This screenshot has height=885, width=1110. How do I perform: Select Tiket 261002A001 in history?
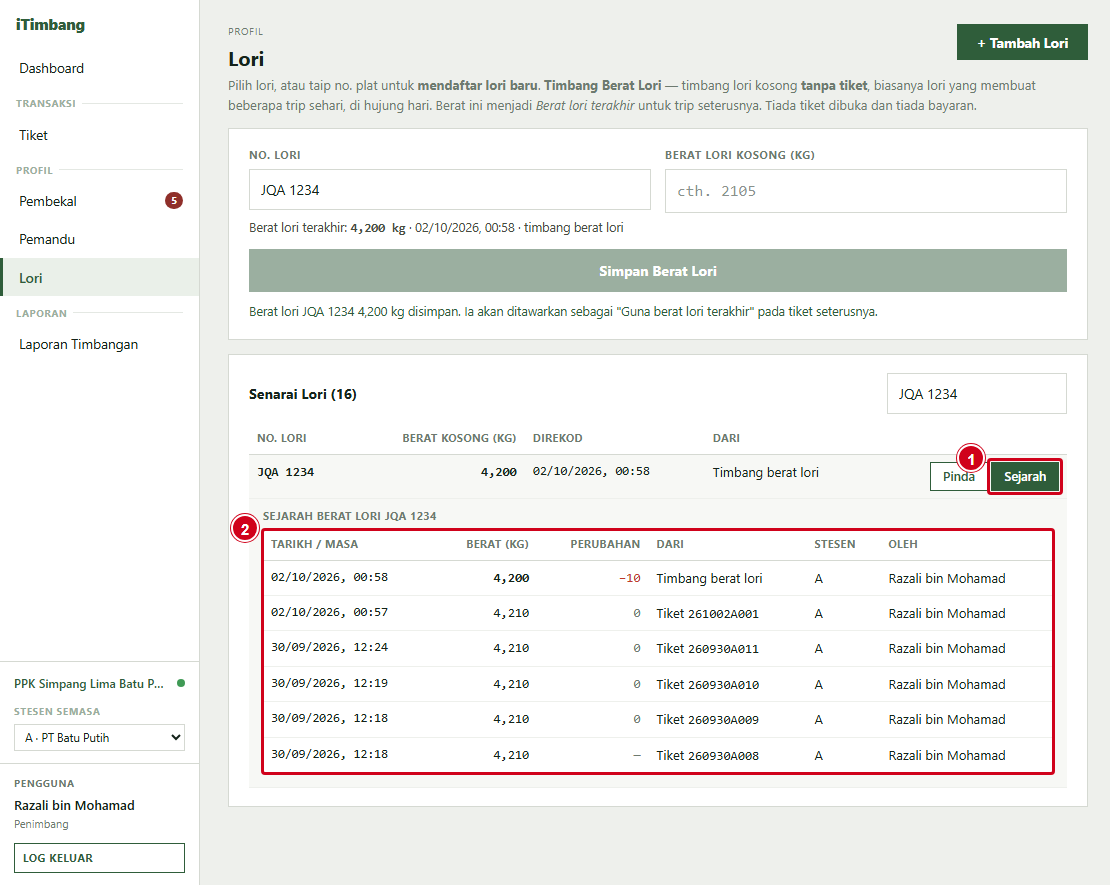coord(707,613)
